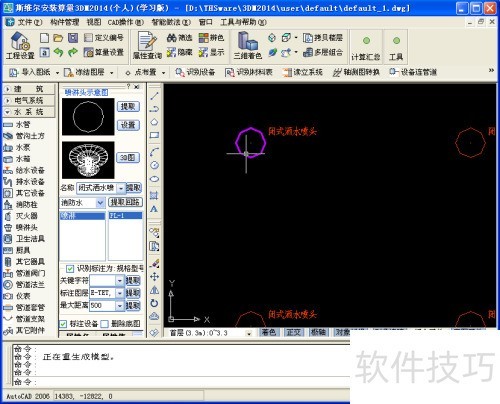The image size is (500, 404).
Task: Click the 多层组合 multi-floor combine tool
Action: [323, 52]
